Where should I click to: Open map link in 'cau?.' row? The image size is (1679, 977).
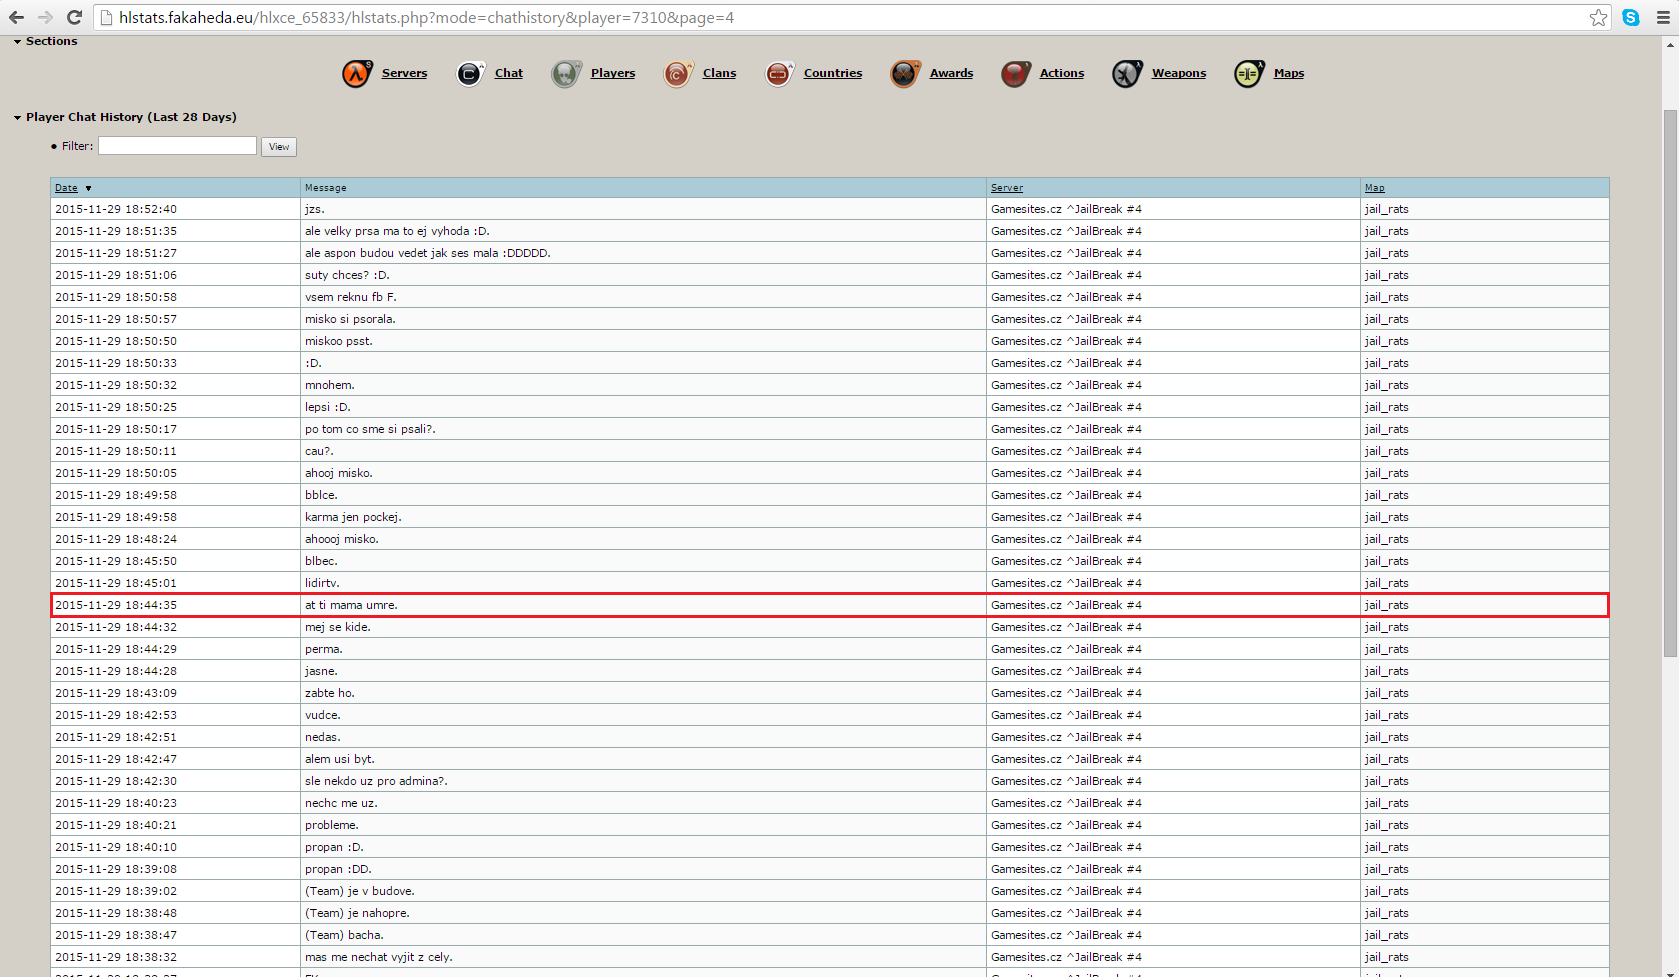click(1386, 451)
